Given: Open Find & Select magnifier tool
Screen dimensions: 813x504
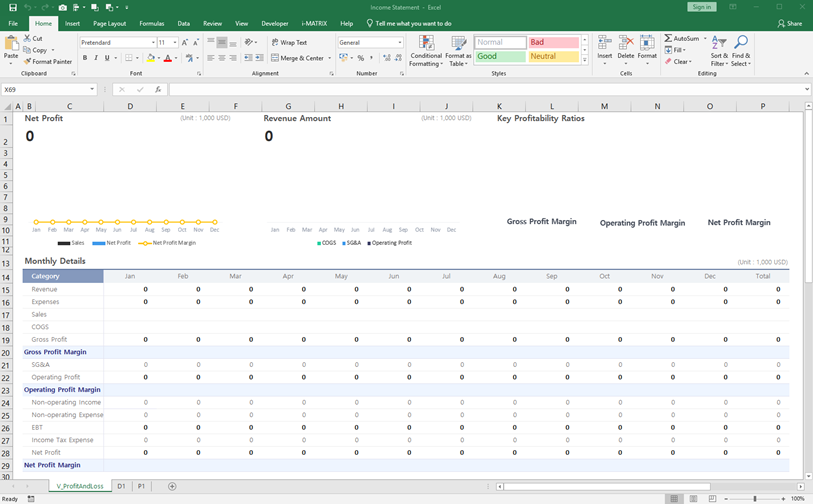Looking at the screenshot, I should [x=741, y=43].
